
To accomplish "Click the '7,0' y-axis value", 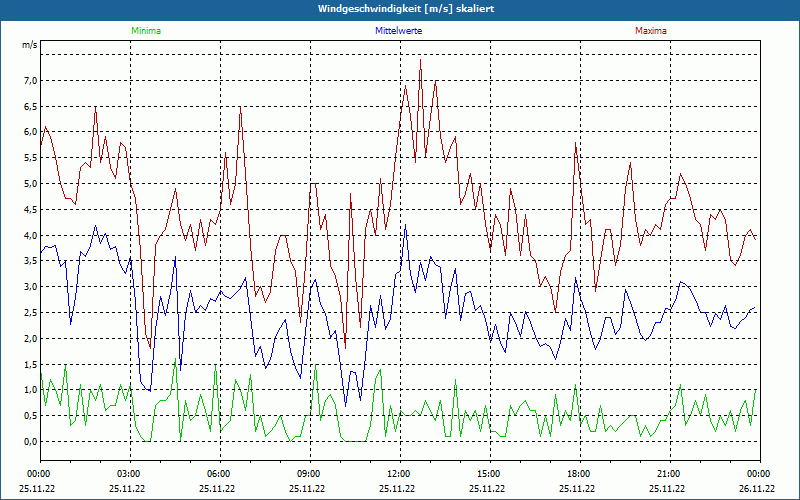I will (x=31, y=80).
